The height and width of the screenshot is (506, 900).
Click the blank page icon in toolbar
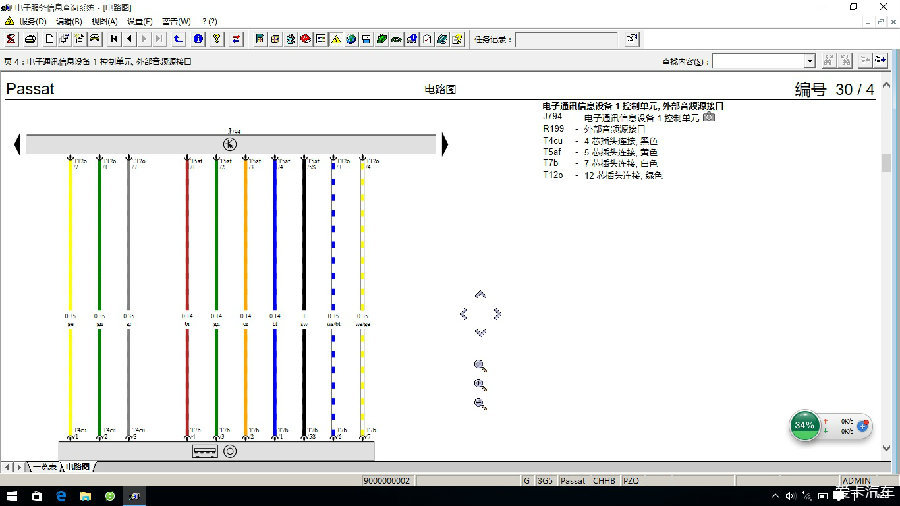tap(49, 39)
